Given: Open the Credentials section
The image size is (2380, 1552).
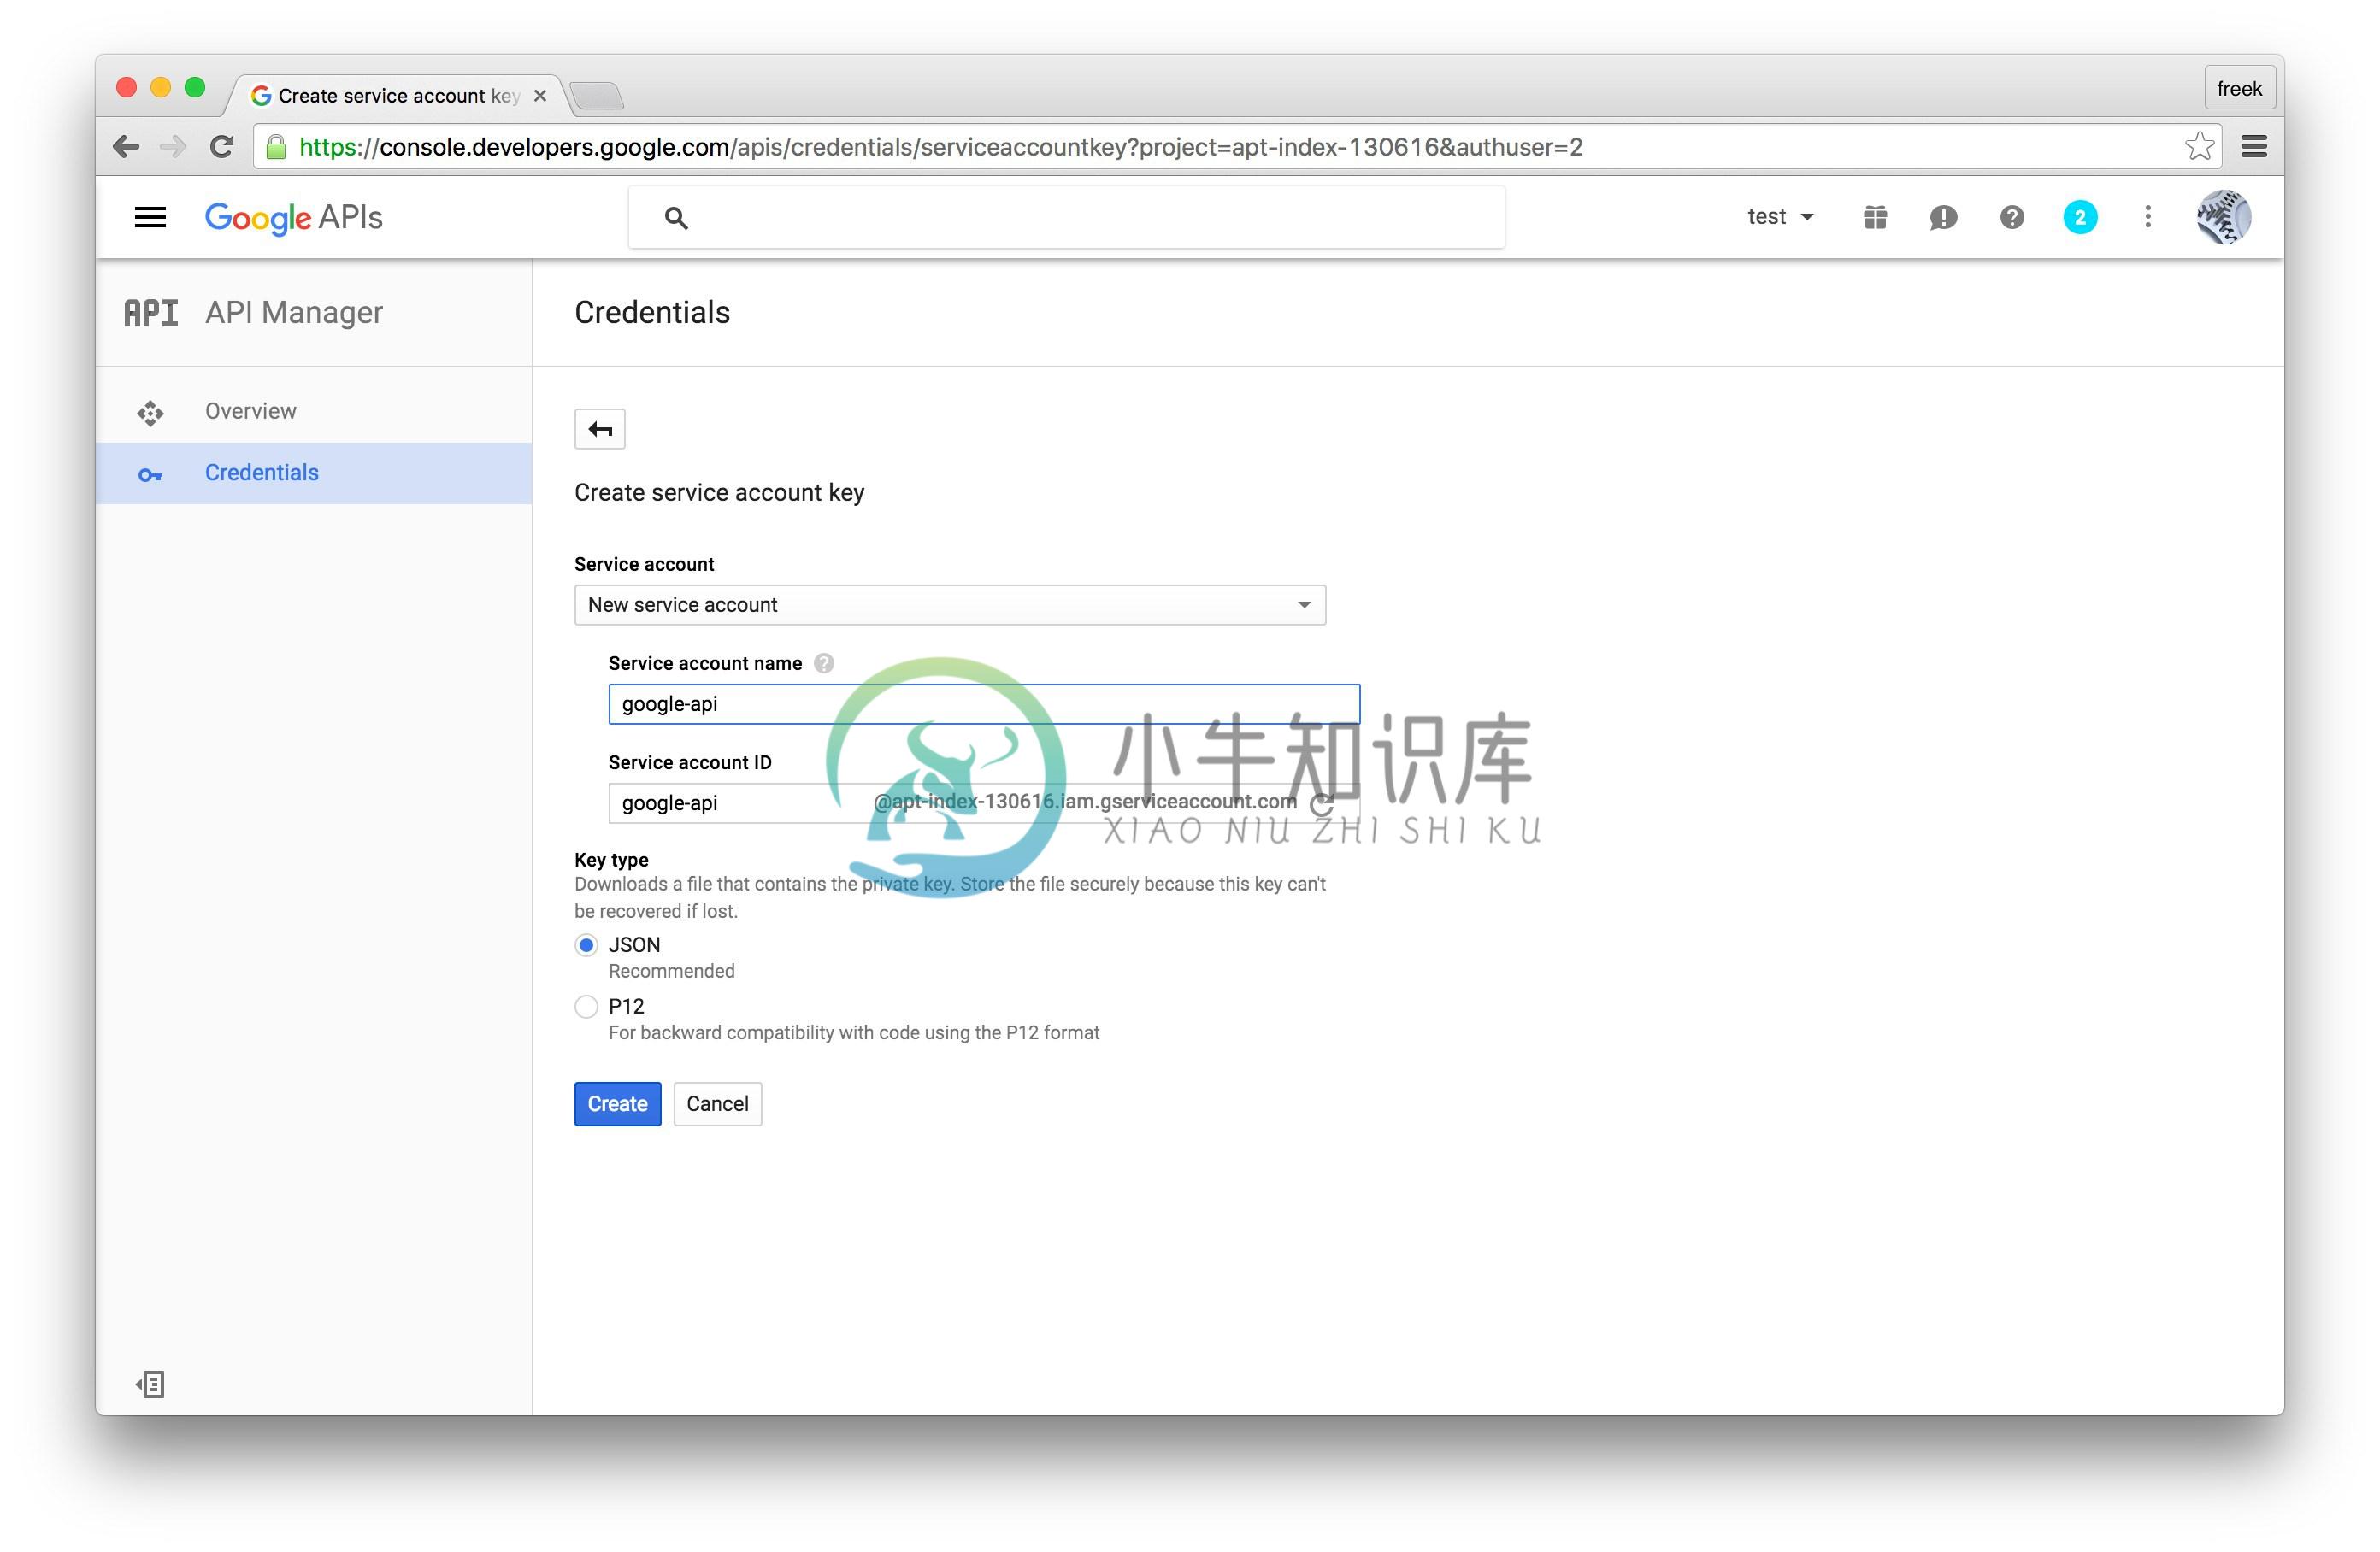Looking at the screenshot, I should point(314,473).
